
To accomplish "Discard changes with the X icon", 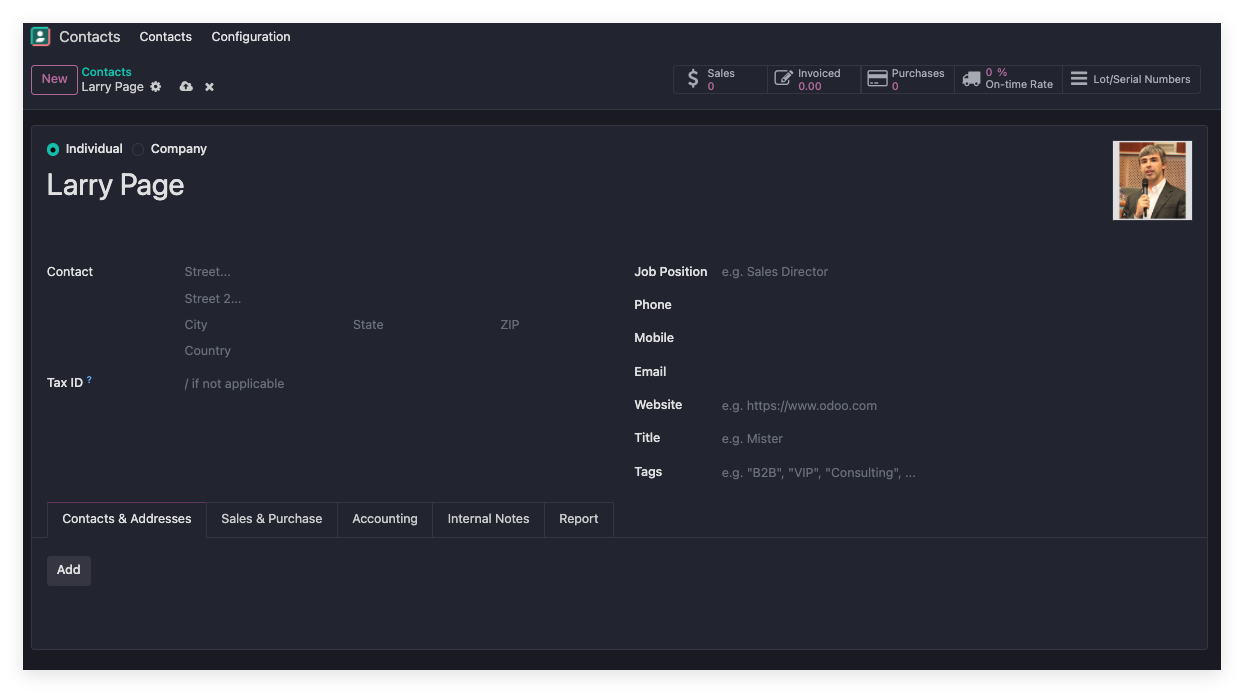I will click(x=209, y=87).
